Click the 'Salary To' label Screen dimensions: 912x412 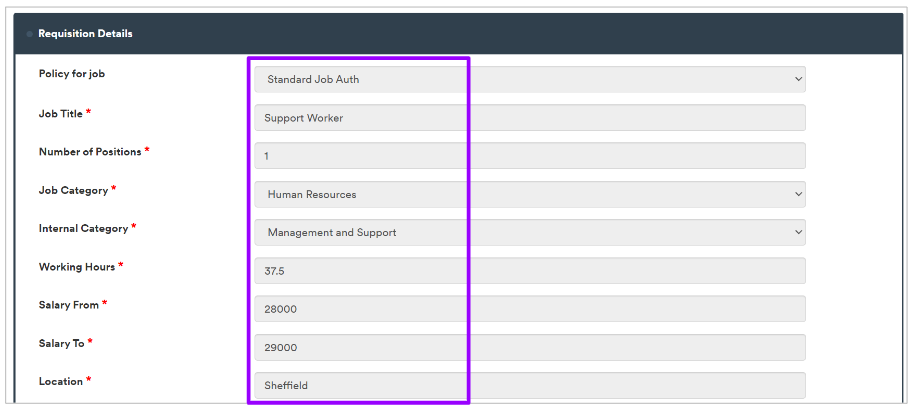point(61,343)
